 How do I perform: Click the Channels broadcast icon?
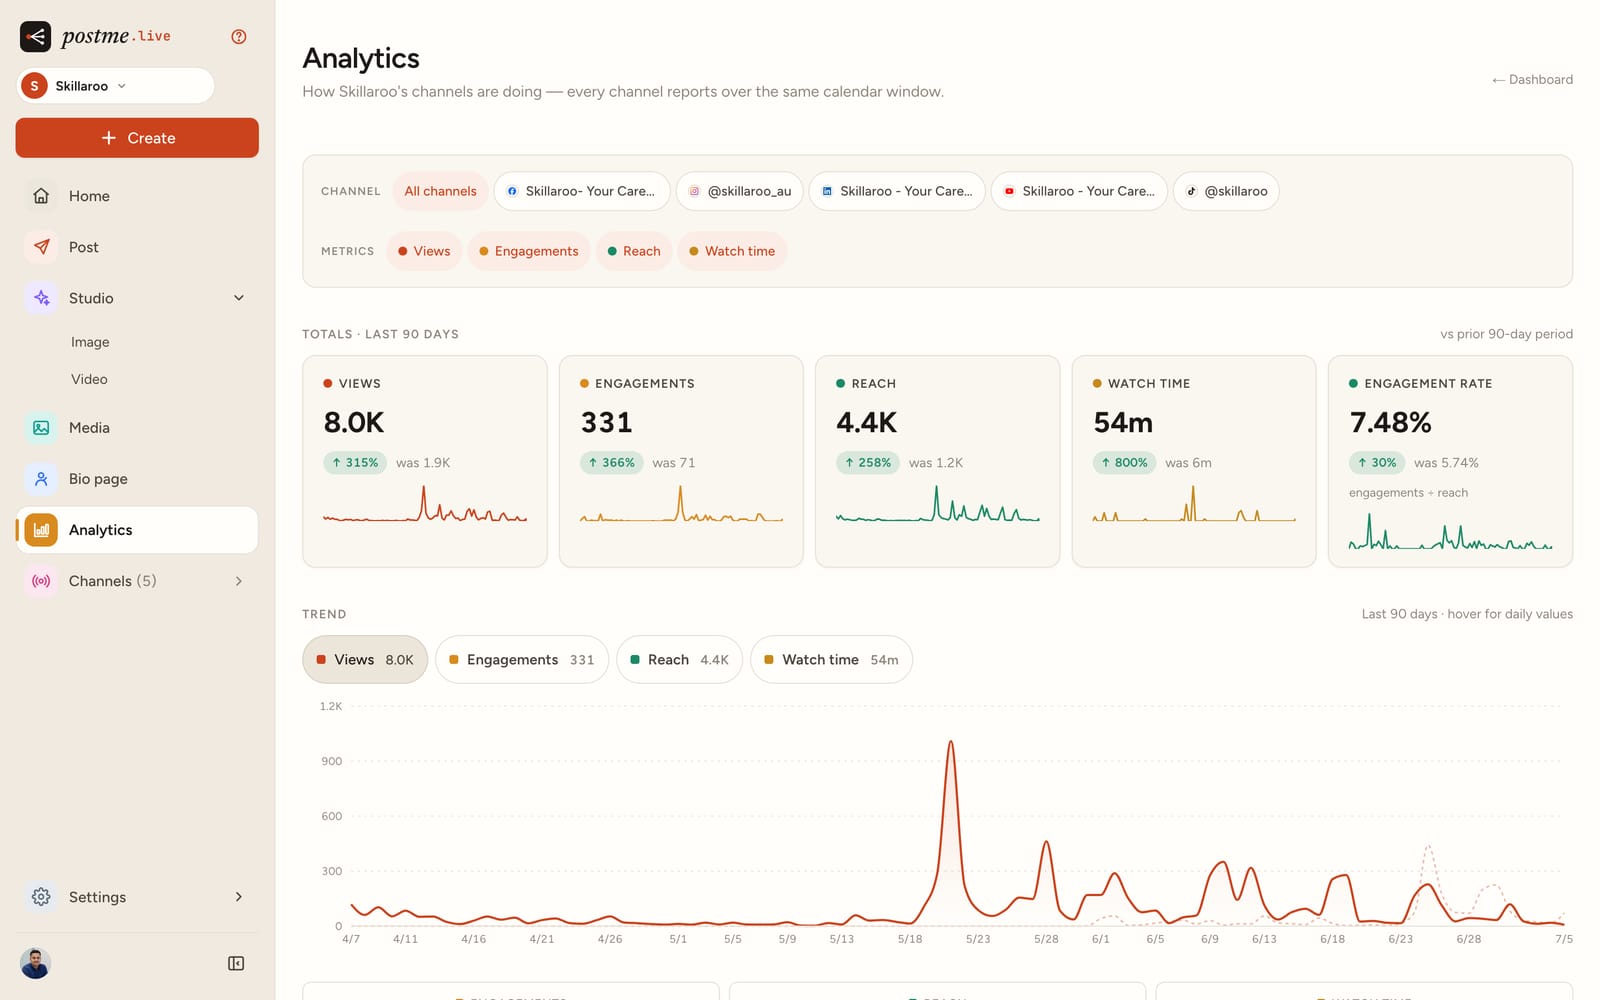(41, 581)
